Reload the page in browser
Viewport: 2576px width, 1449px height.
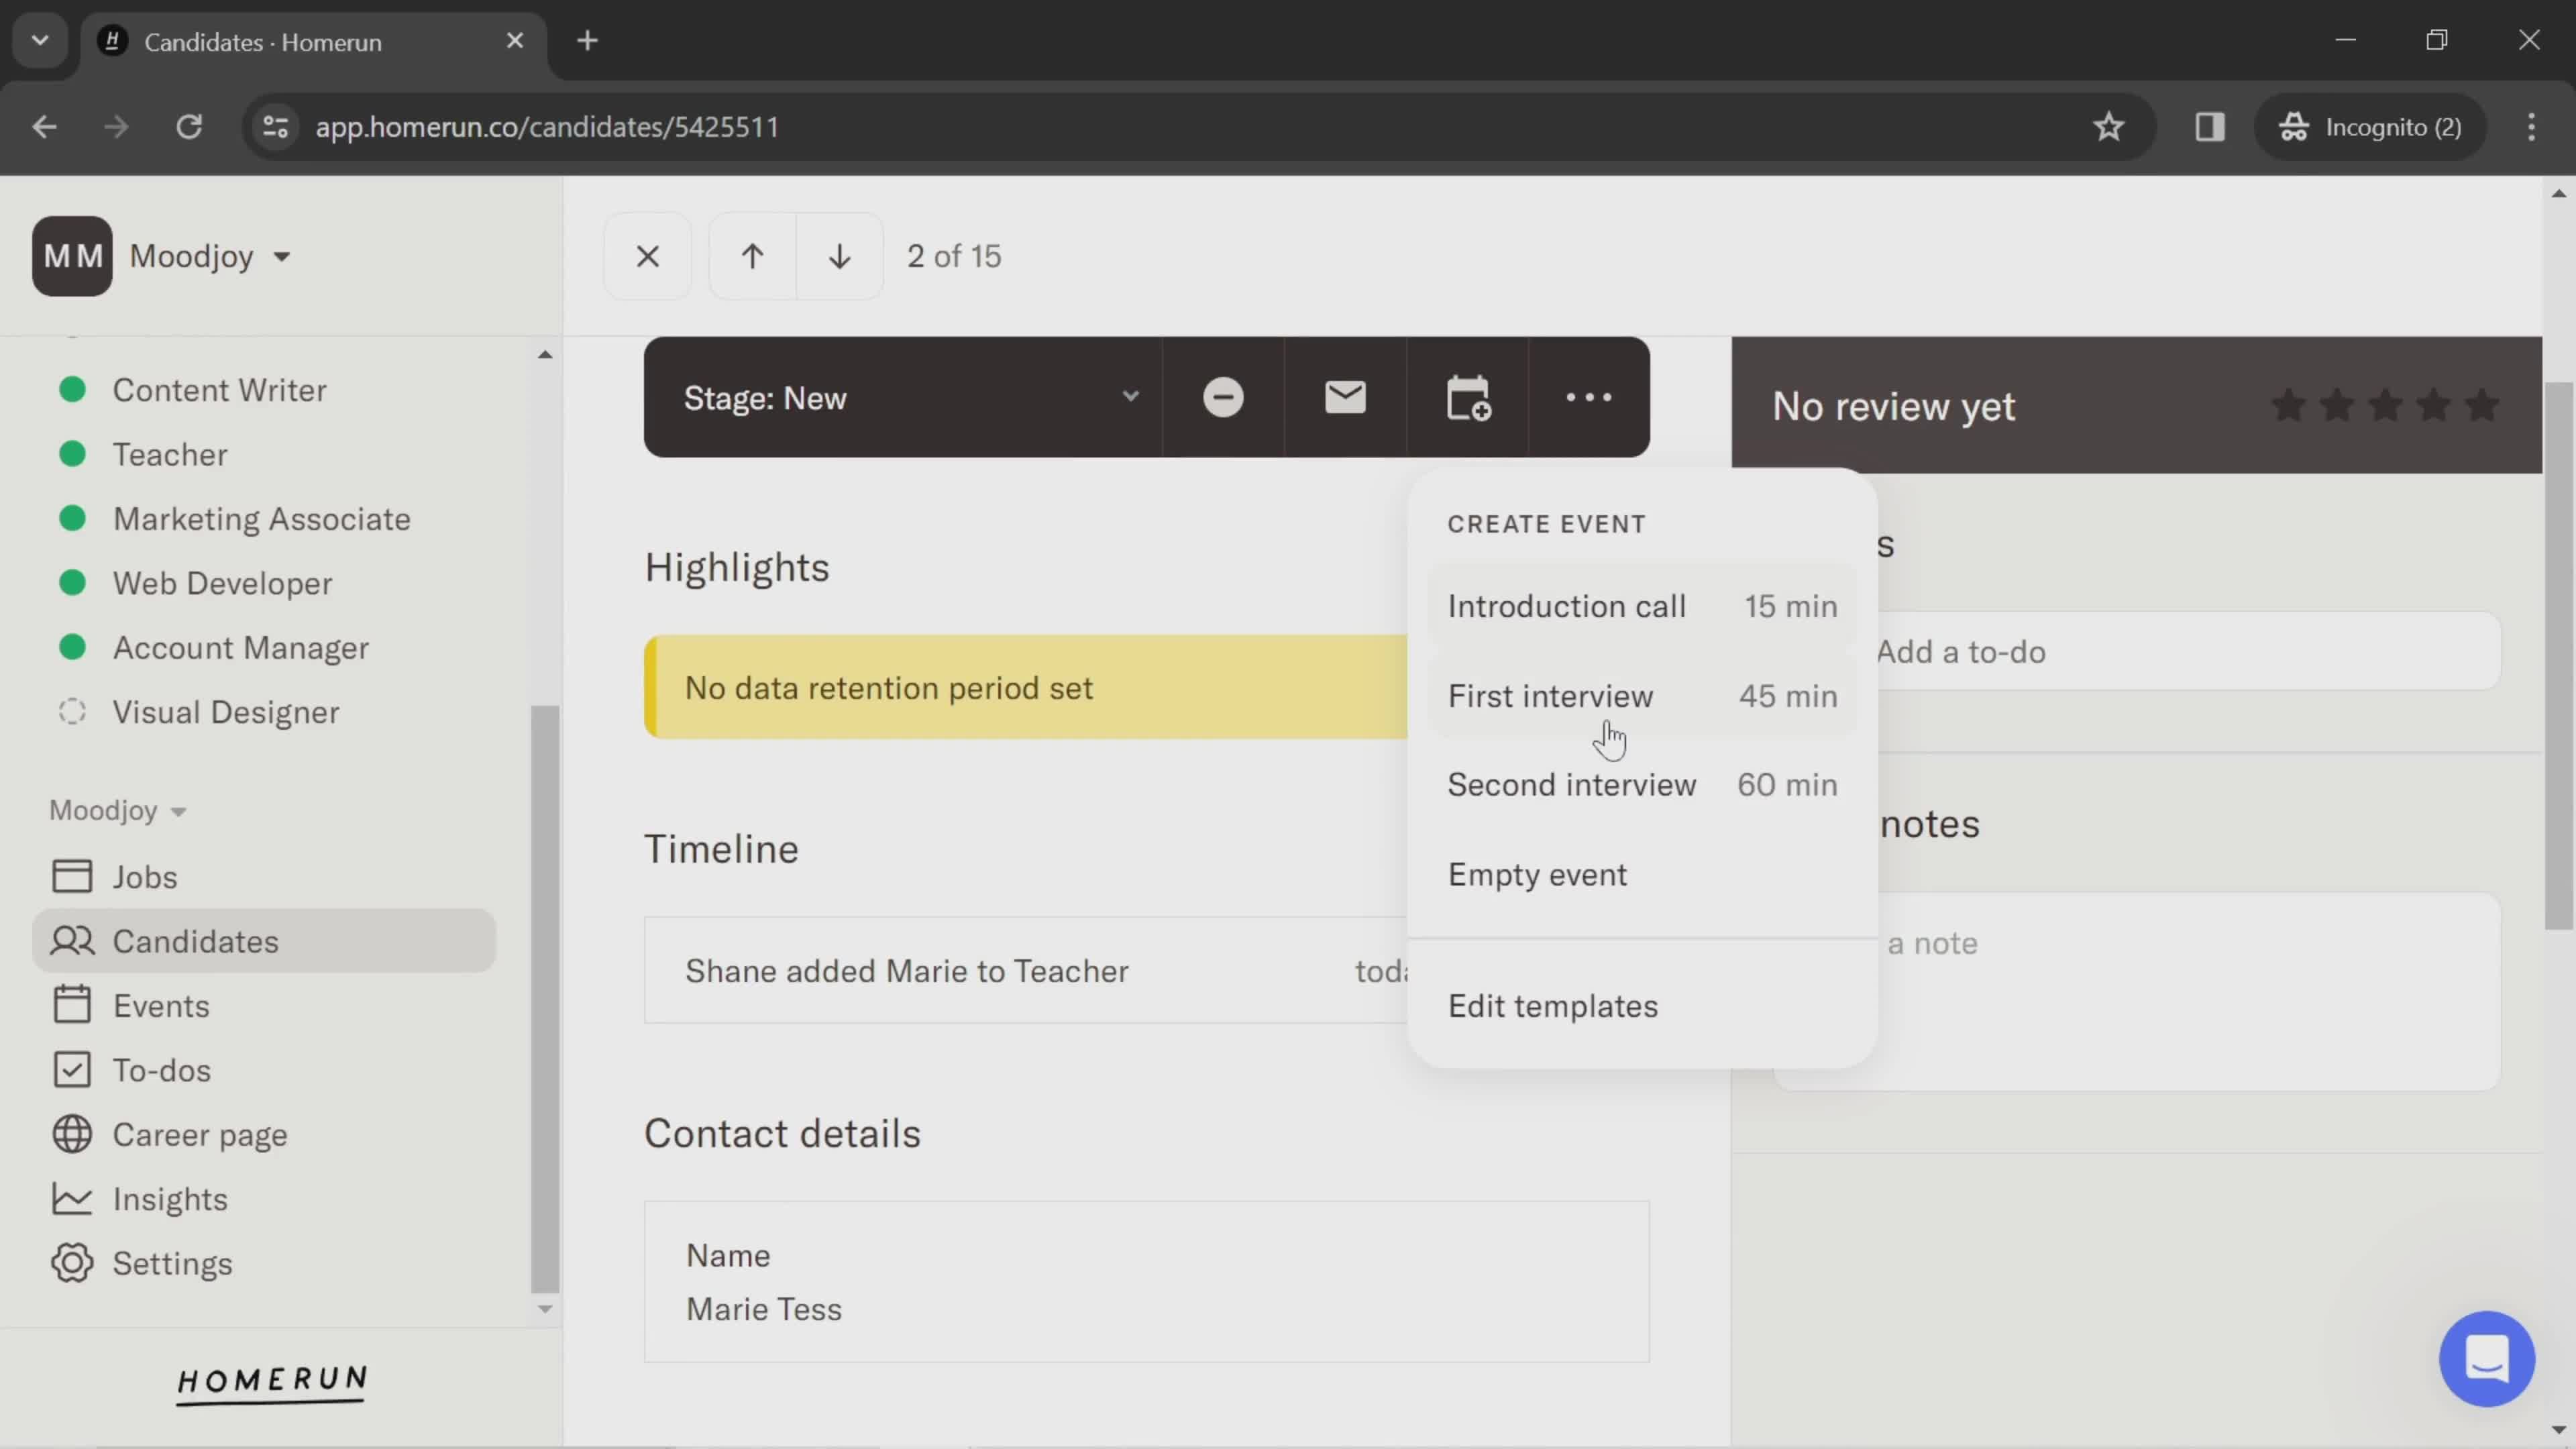[189, 127]
